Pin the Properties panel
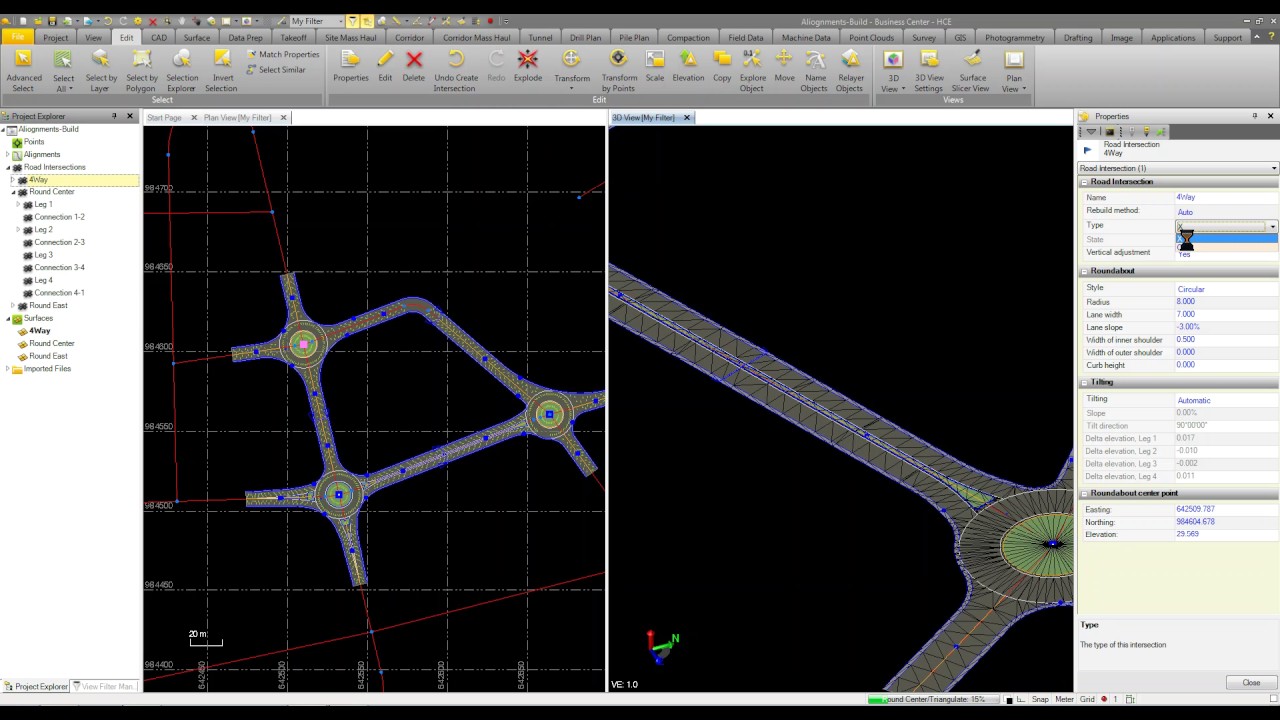This screenshot has width=1280, height=720. (1255, 116)
